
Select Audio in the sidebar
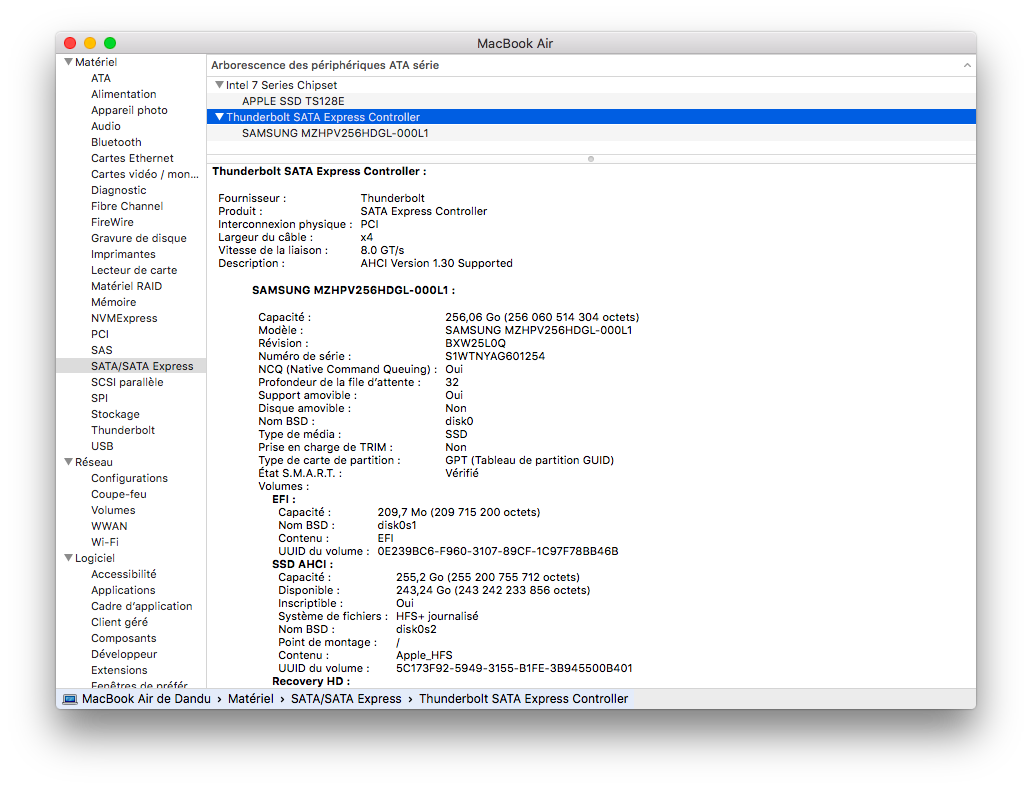coord(106,126)
